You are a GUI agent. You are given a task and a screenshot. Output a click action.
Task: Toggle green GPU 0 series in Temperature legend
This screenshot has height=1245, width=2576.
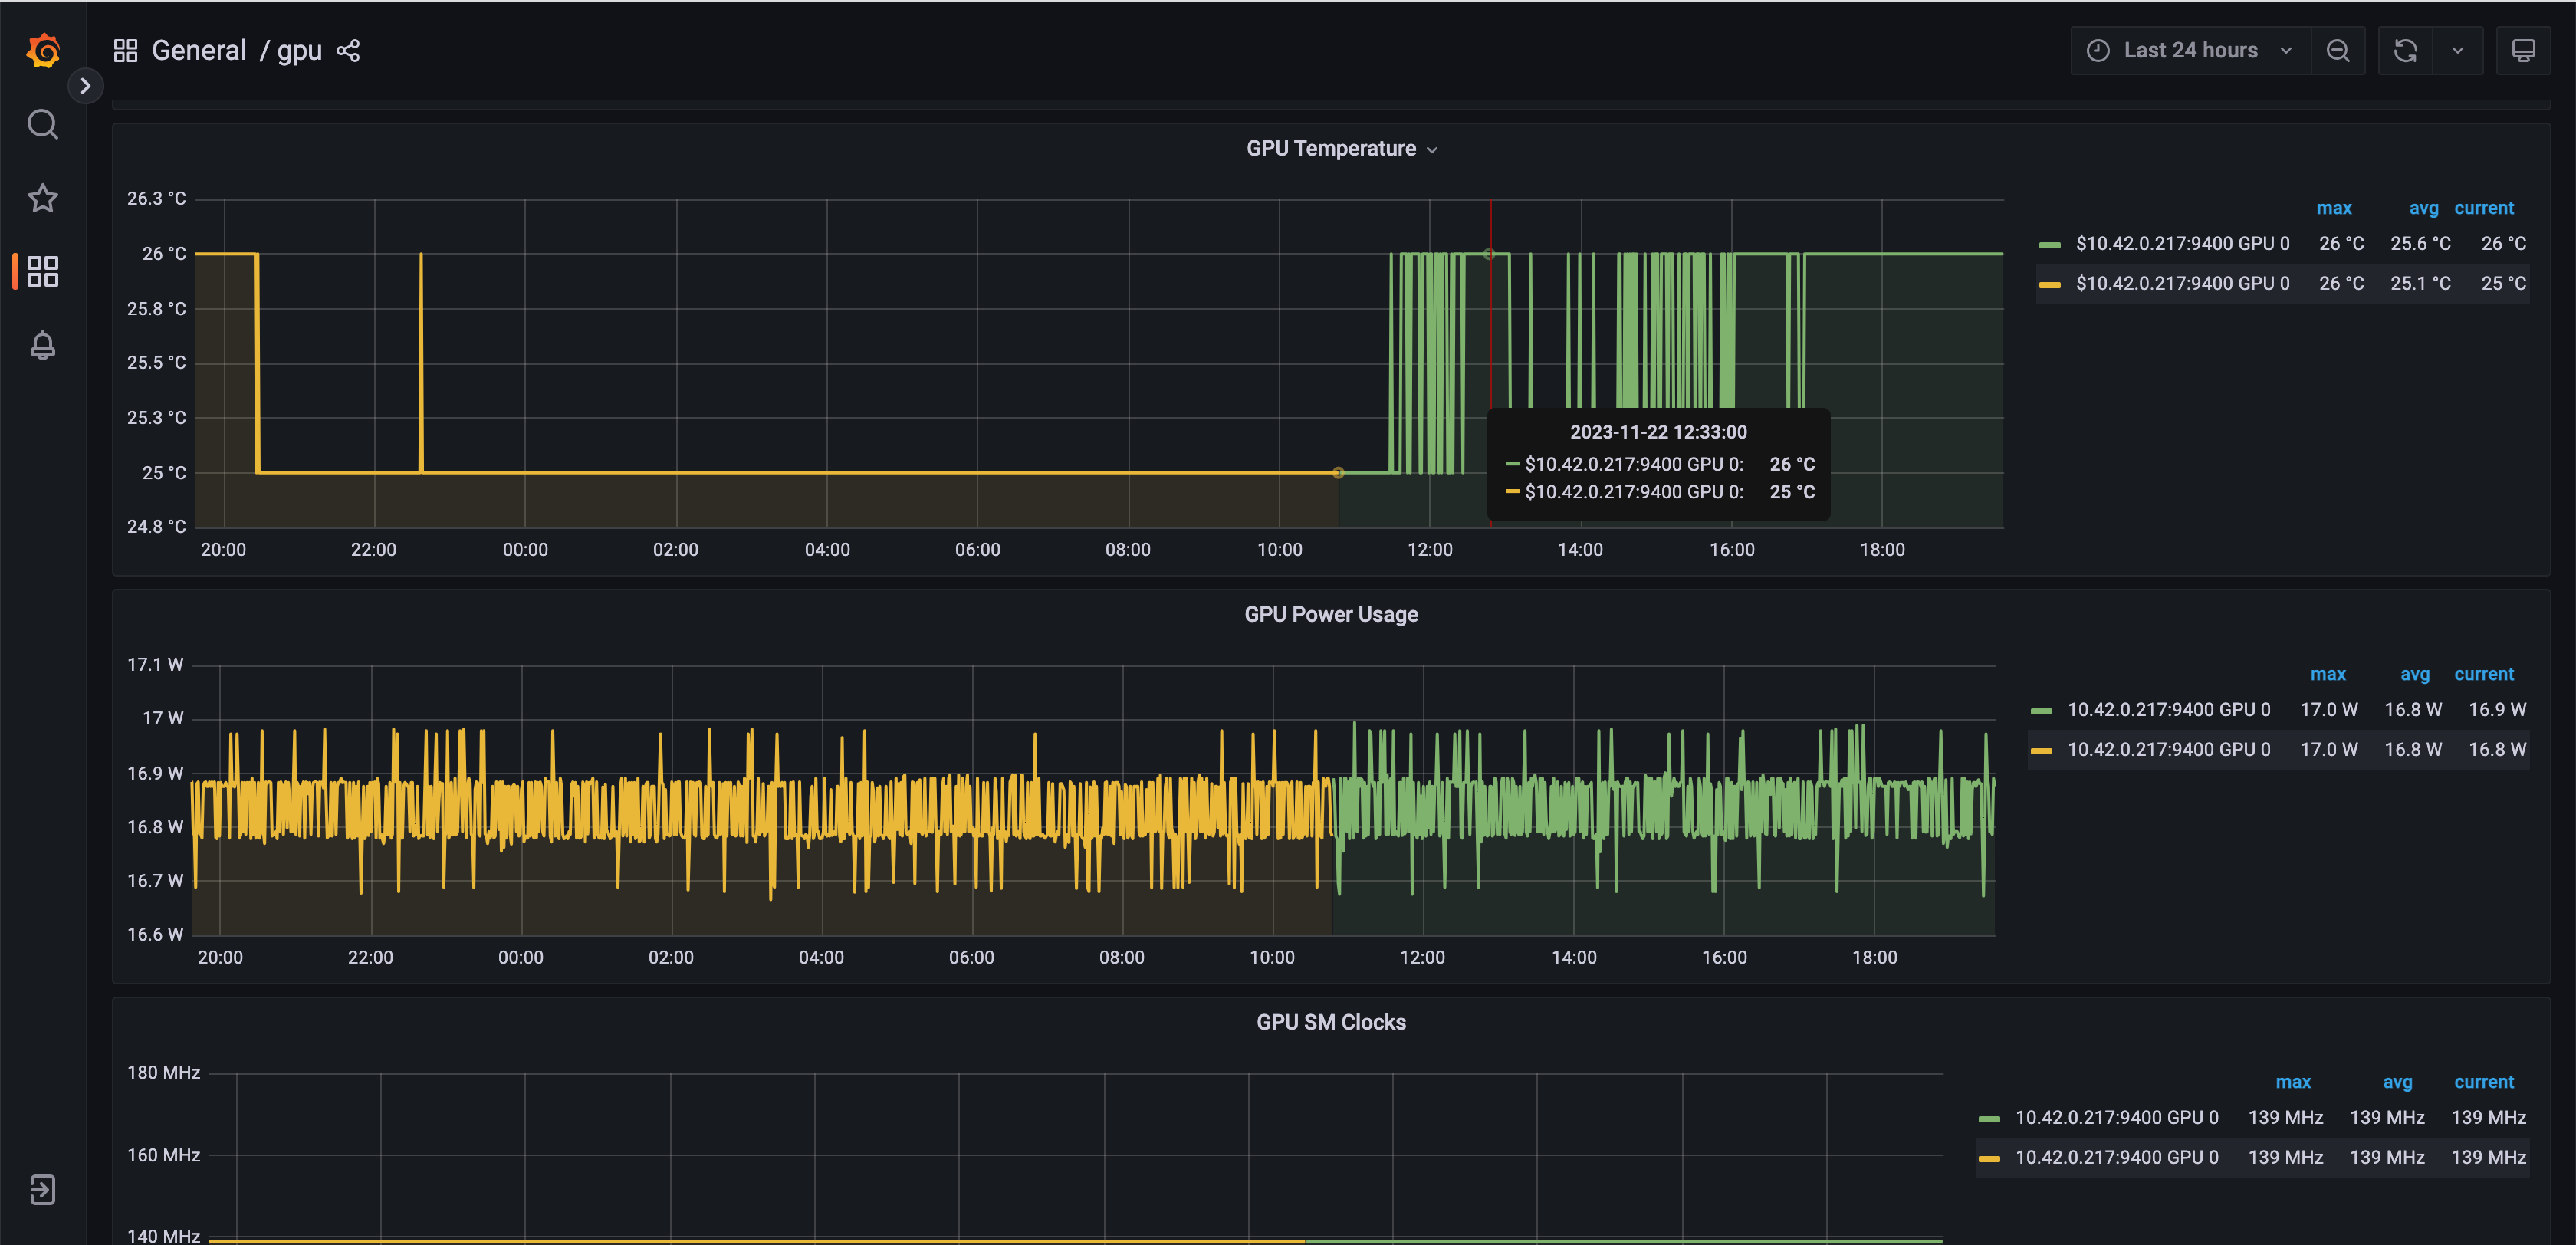(x=2182, y=243)
